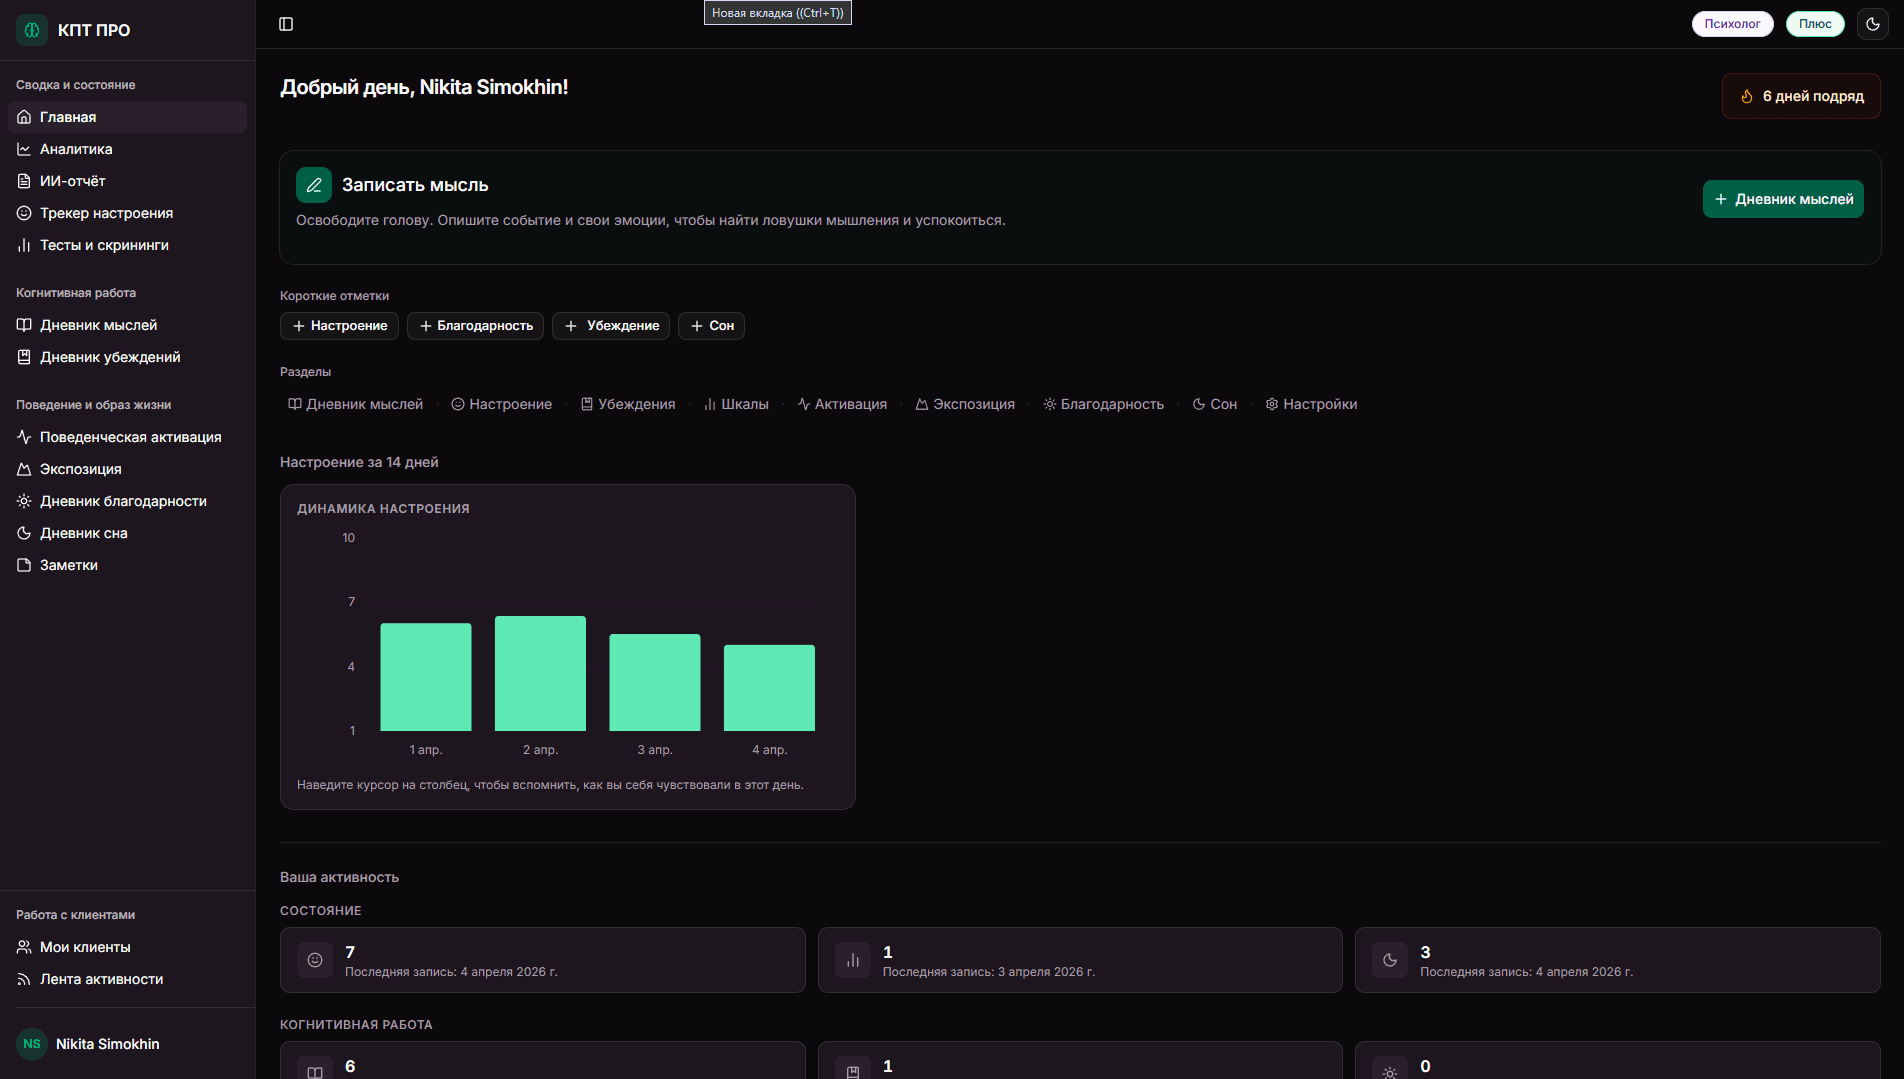1904x1079 pixels.
Task: Click the pencil icon beside Записать мысль
Action: point(314,185)
